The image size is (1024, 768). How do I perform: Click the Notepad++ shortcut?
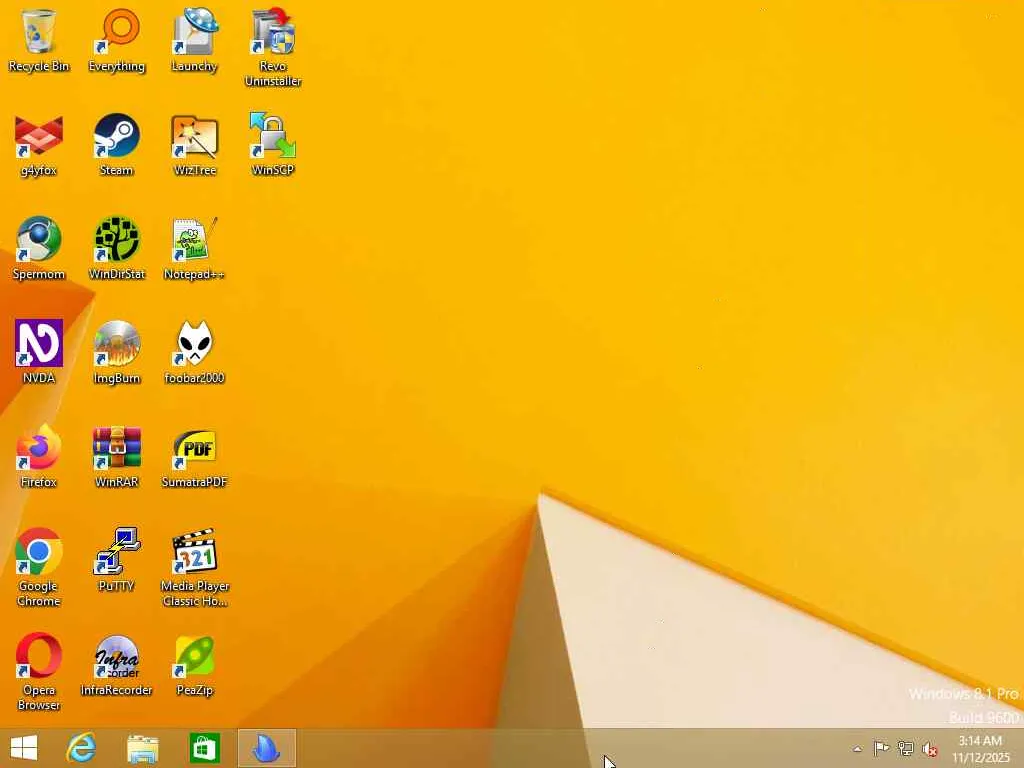[x=195, y=248]
